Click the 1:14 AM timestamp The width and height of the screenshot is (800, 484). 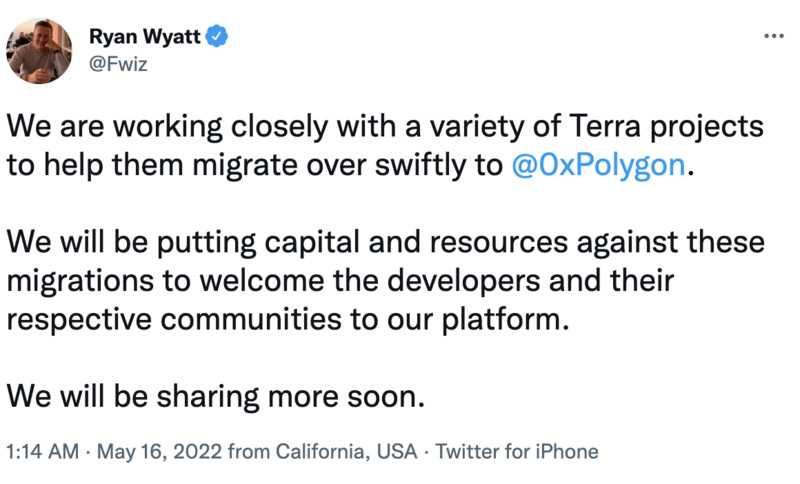click(41, 452)
